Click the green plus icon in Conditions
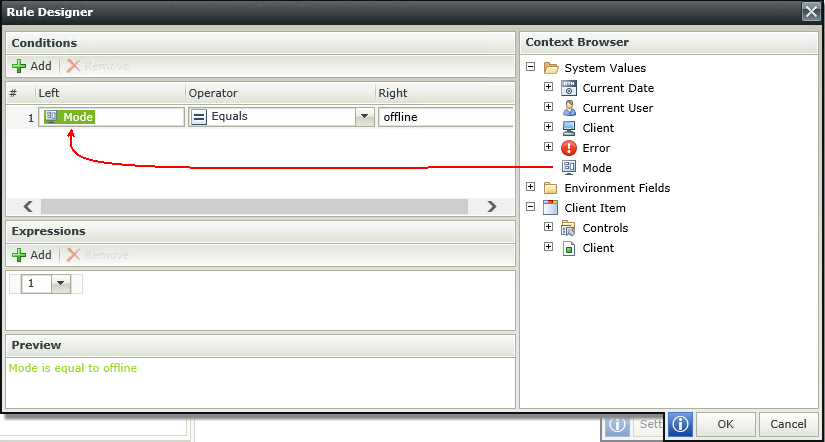 pyautogui.click(x=19, y=66)
